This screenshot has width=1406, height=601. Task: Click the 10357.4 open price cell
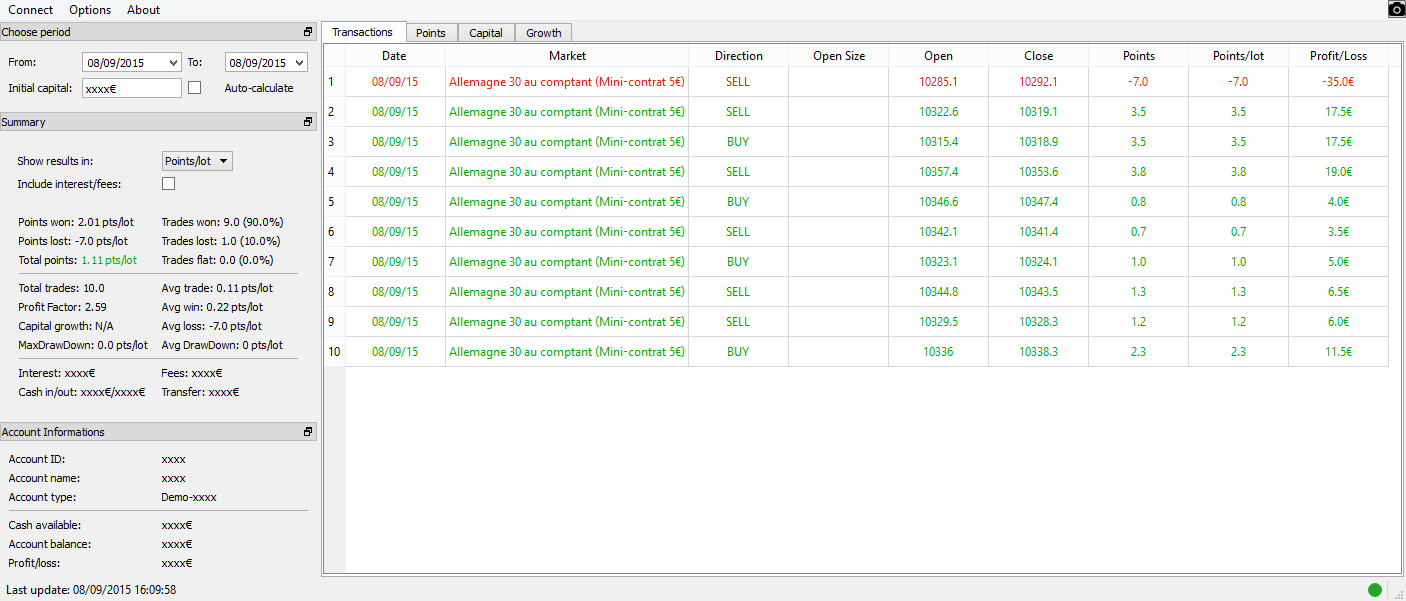938,172
